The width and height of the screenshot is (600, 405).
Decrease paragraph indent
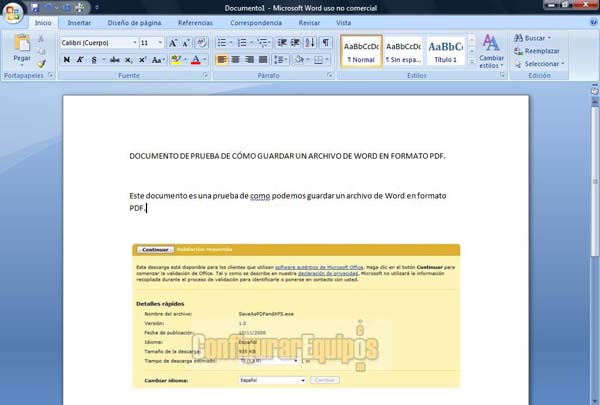pos(282,42)
